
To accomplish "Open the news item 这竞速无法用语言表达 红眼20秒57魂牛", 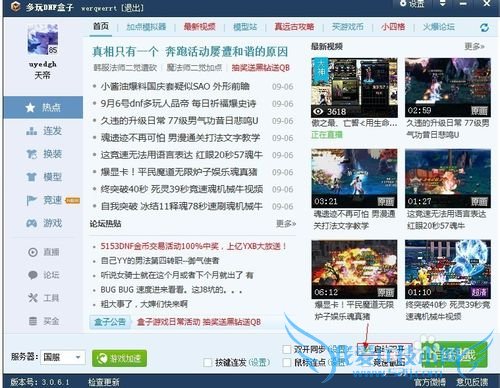I will coord(182,155).
